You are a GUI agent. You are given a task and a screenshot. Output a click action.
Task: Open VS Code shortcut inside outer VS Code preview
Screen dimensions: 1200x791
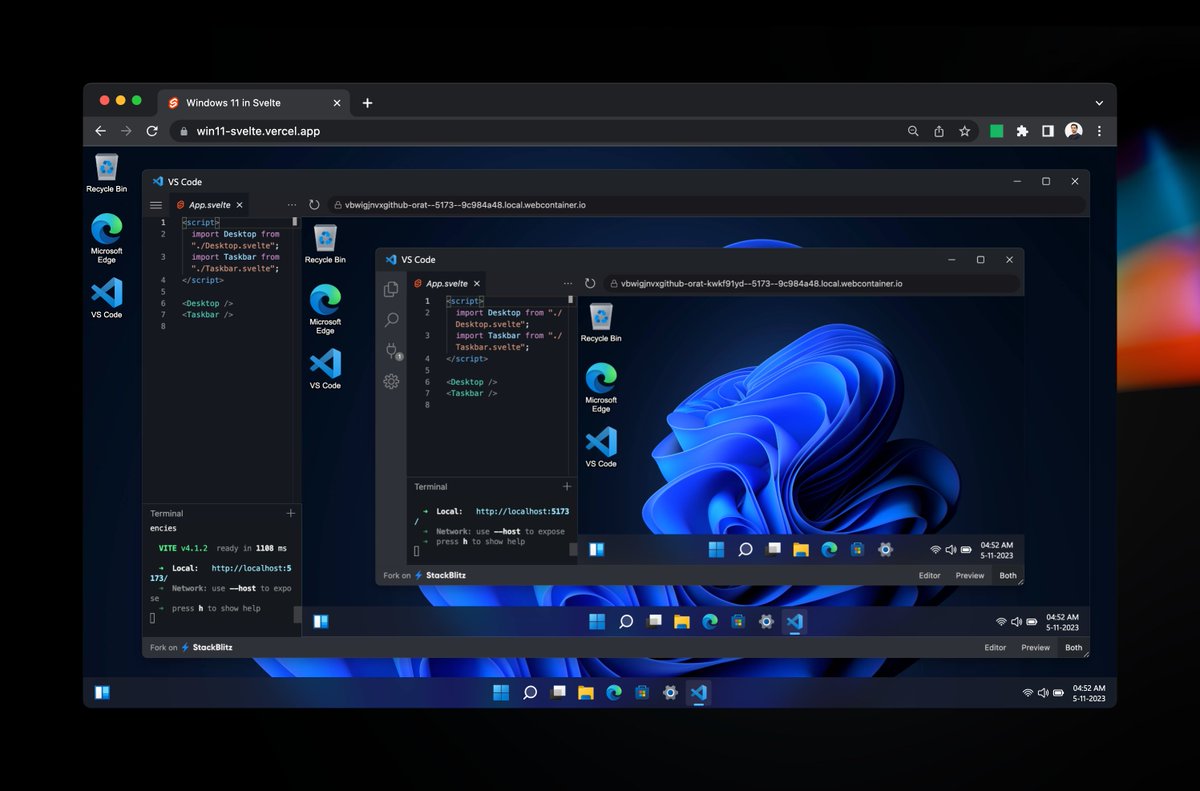pyautogui.click(x=325, y=369)
